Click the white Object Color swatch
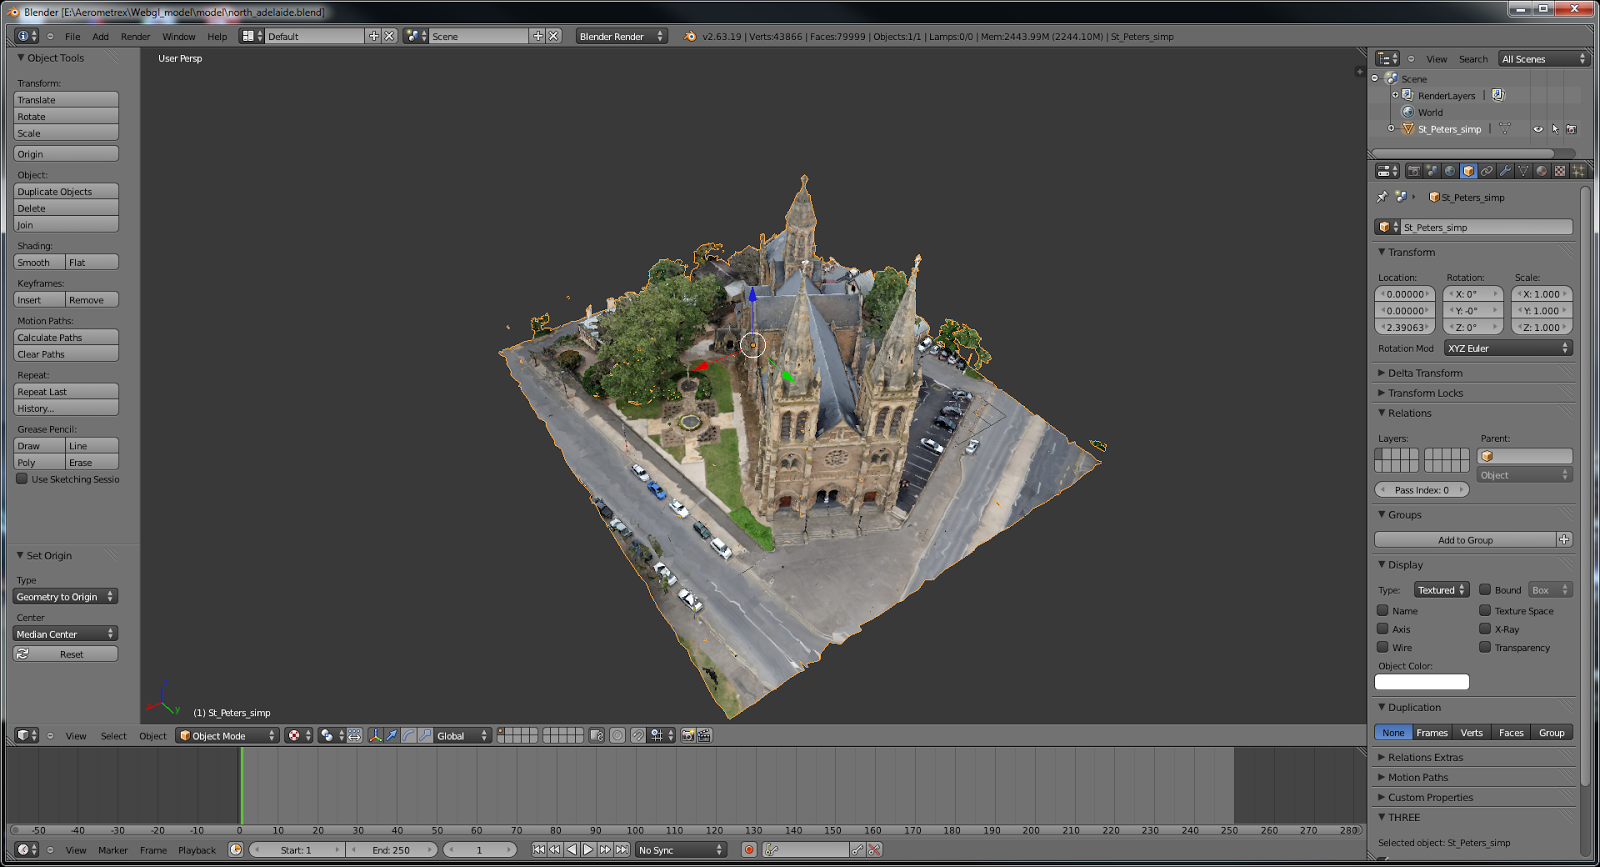1600x867 pixels. [1421, 682]
